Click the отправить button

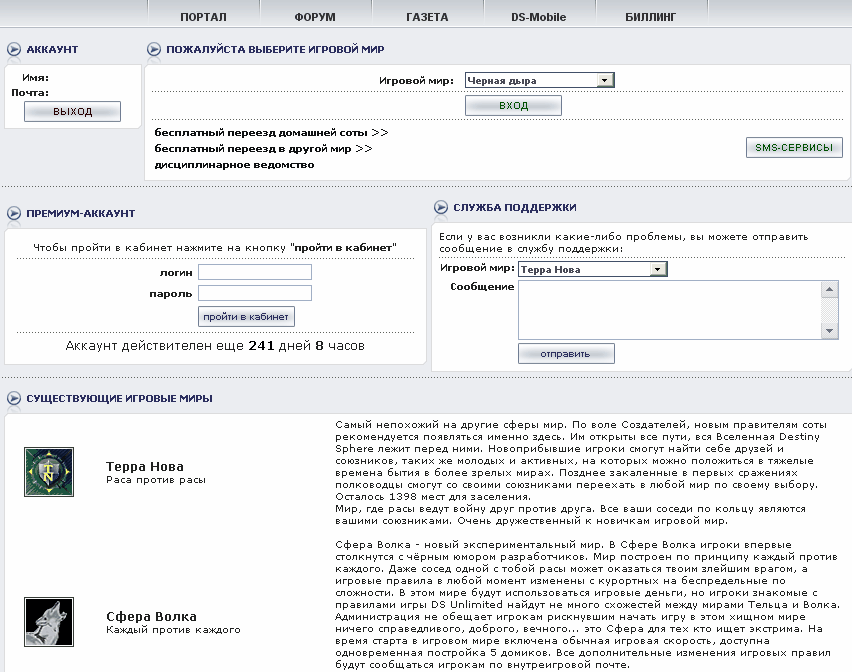pyautogui.click(x=566, y=354)
